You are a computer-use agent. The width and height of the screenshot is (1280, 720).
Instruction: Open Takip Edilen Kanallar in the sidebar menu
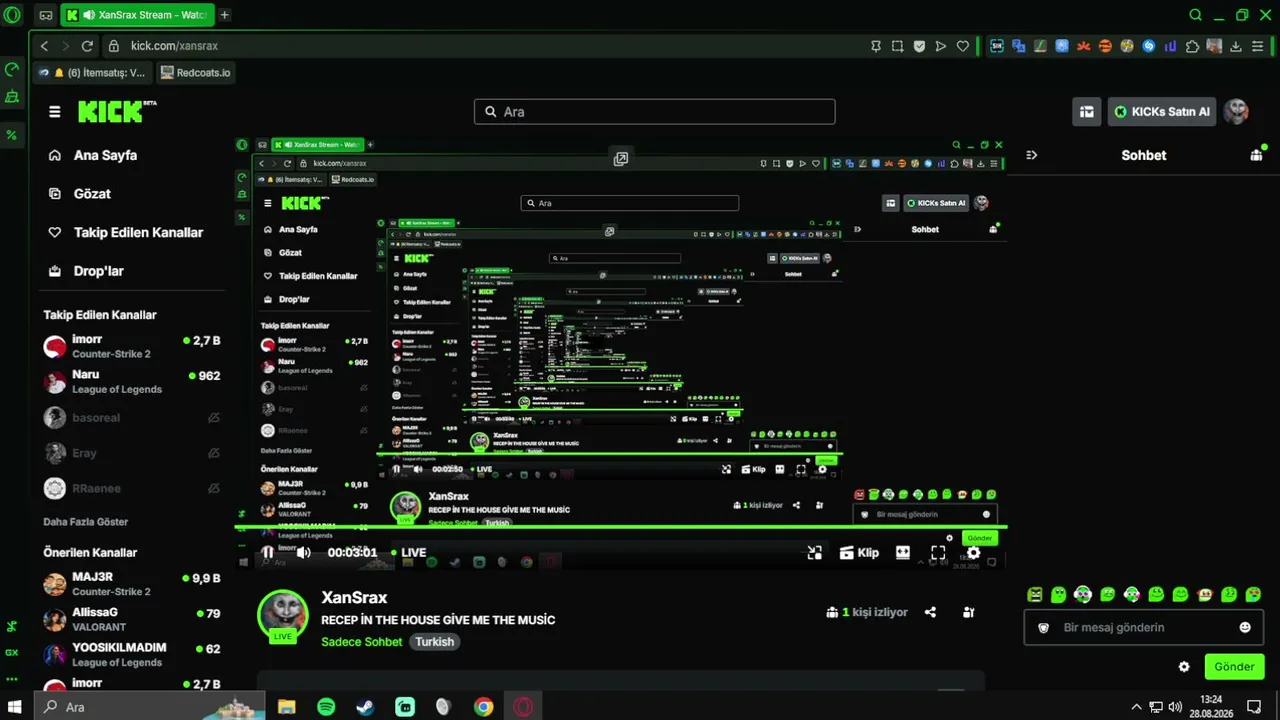[125, 232]
